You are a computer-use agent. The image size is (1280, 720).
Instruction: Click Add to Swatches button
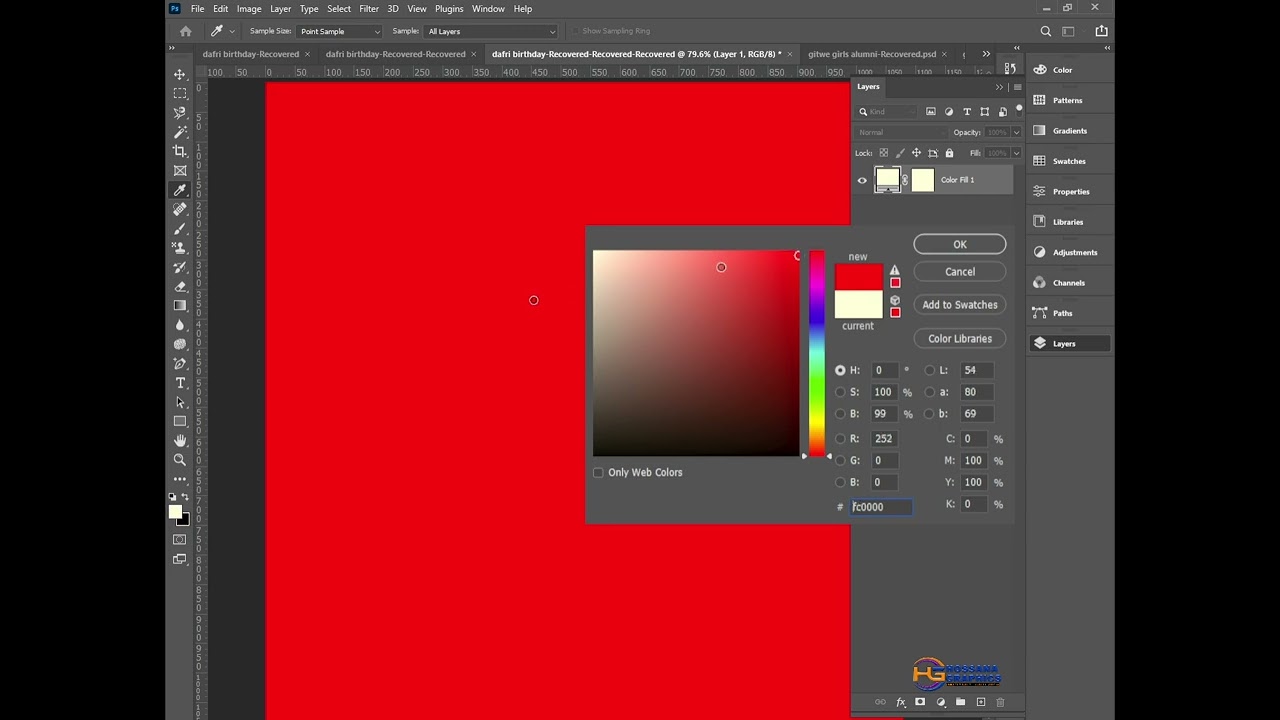[960, 305]
